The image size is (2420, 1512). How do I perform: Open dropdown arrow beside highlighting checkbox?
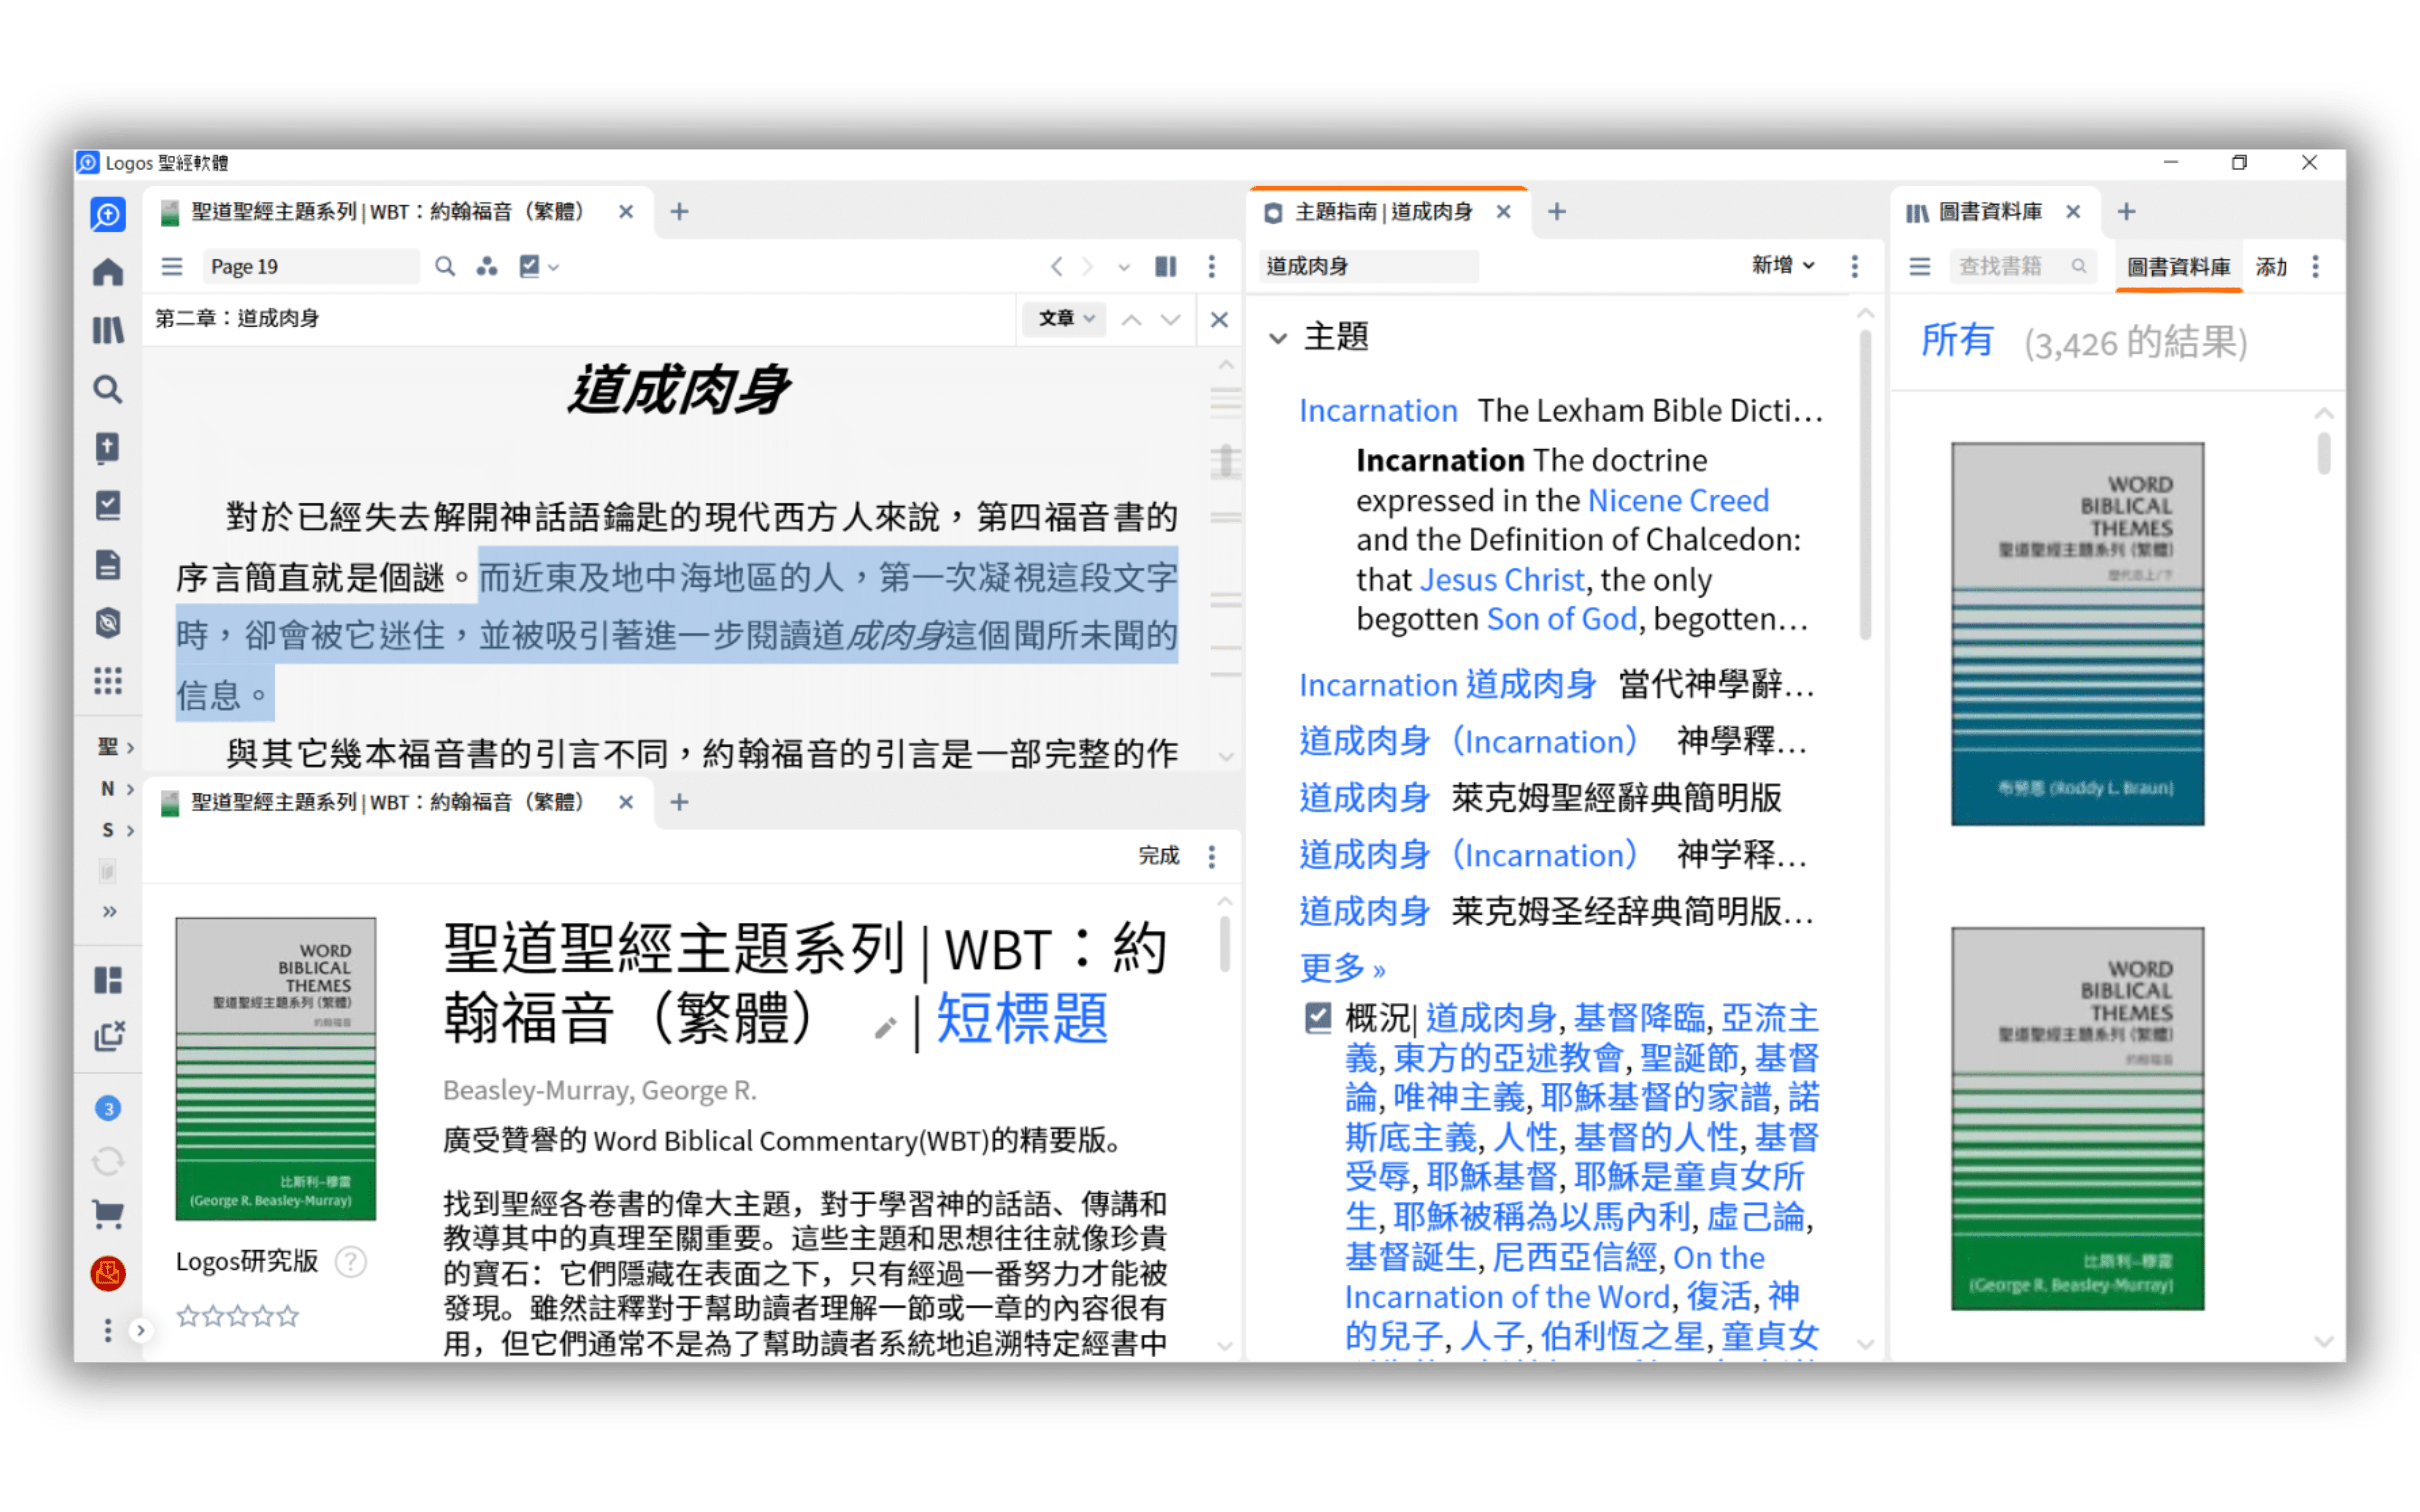coord(553,267)
